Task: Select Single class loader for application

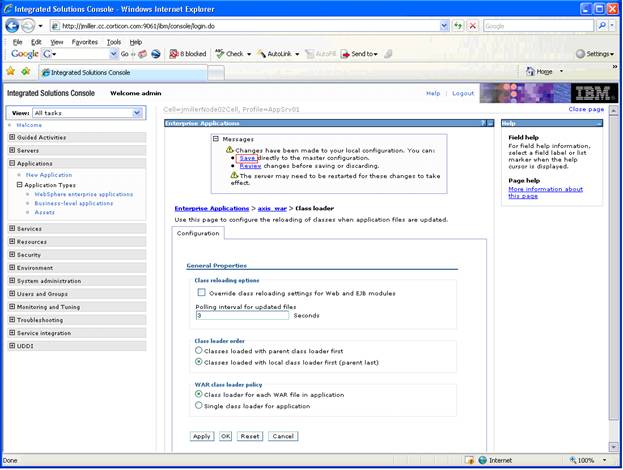Action: [x=199, y=406]
